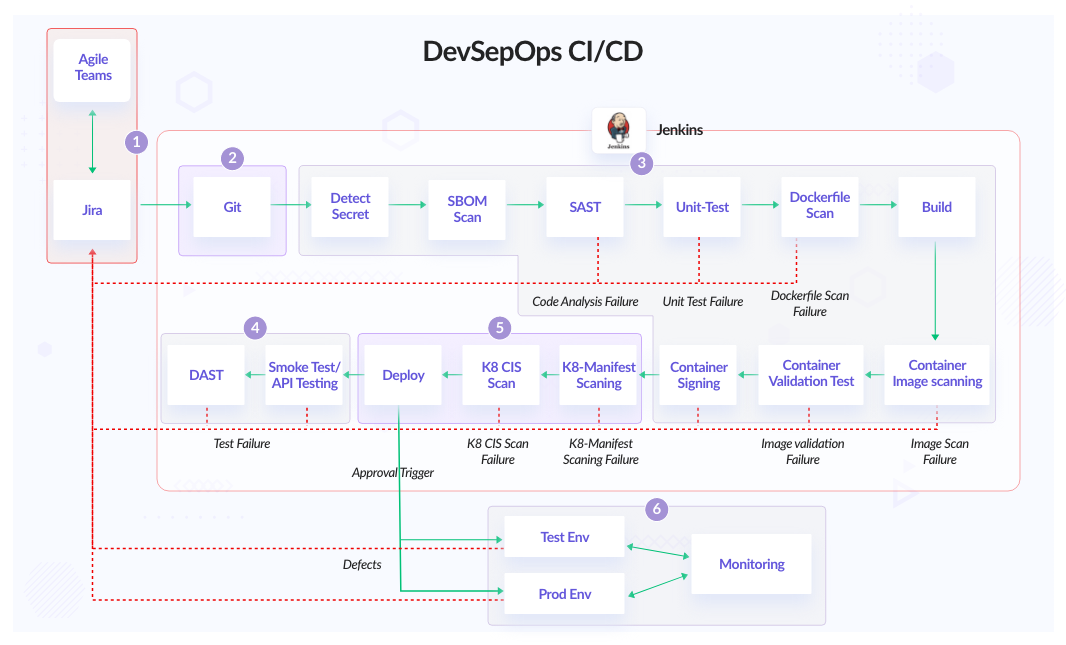The width and height of the screenshot is (1066, 645).
Task: Open badge 4 above DAST group
Action: [255, 328]
